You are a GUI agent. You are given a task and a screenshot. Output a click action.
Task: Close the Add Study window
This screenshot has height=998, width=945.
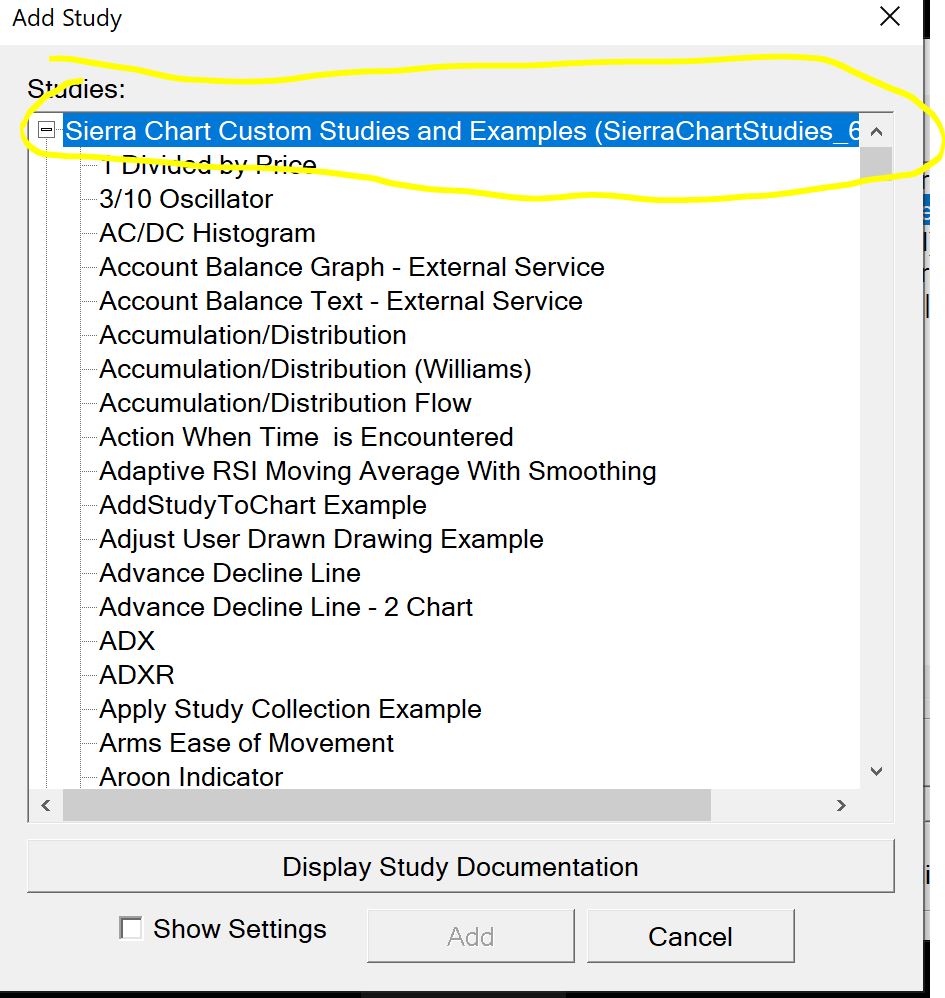point(890,16)
